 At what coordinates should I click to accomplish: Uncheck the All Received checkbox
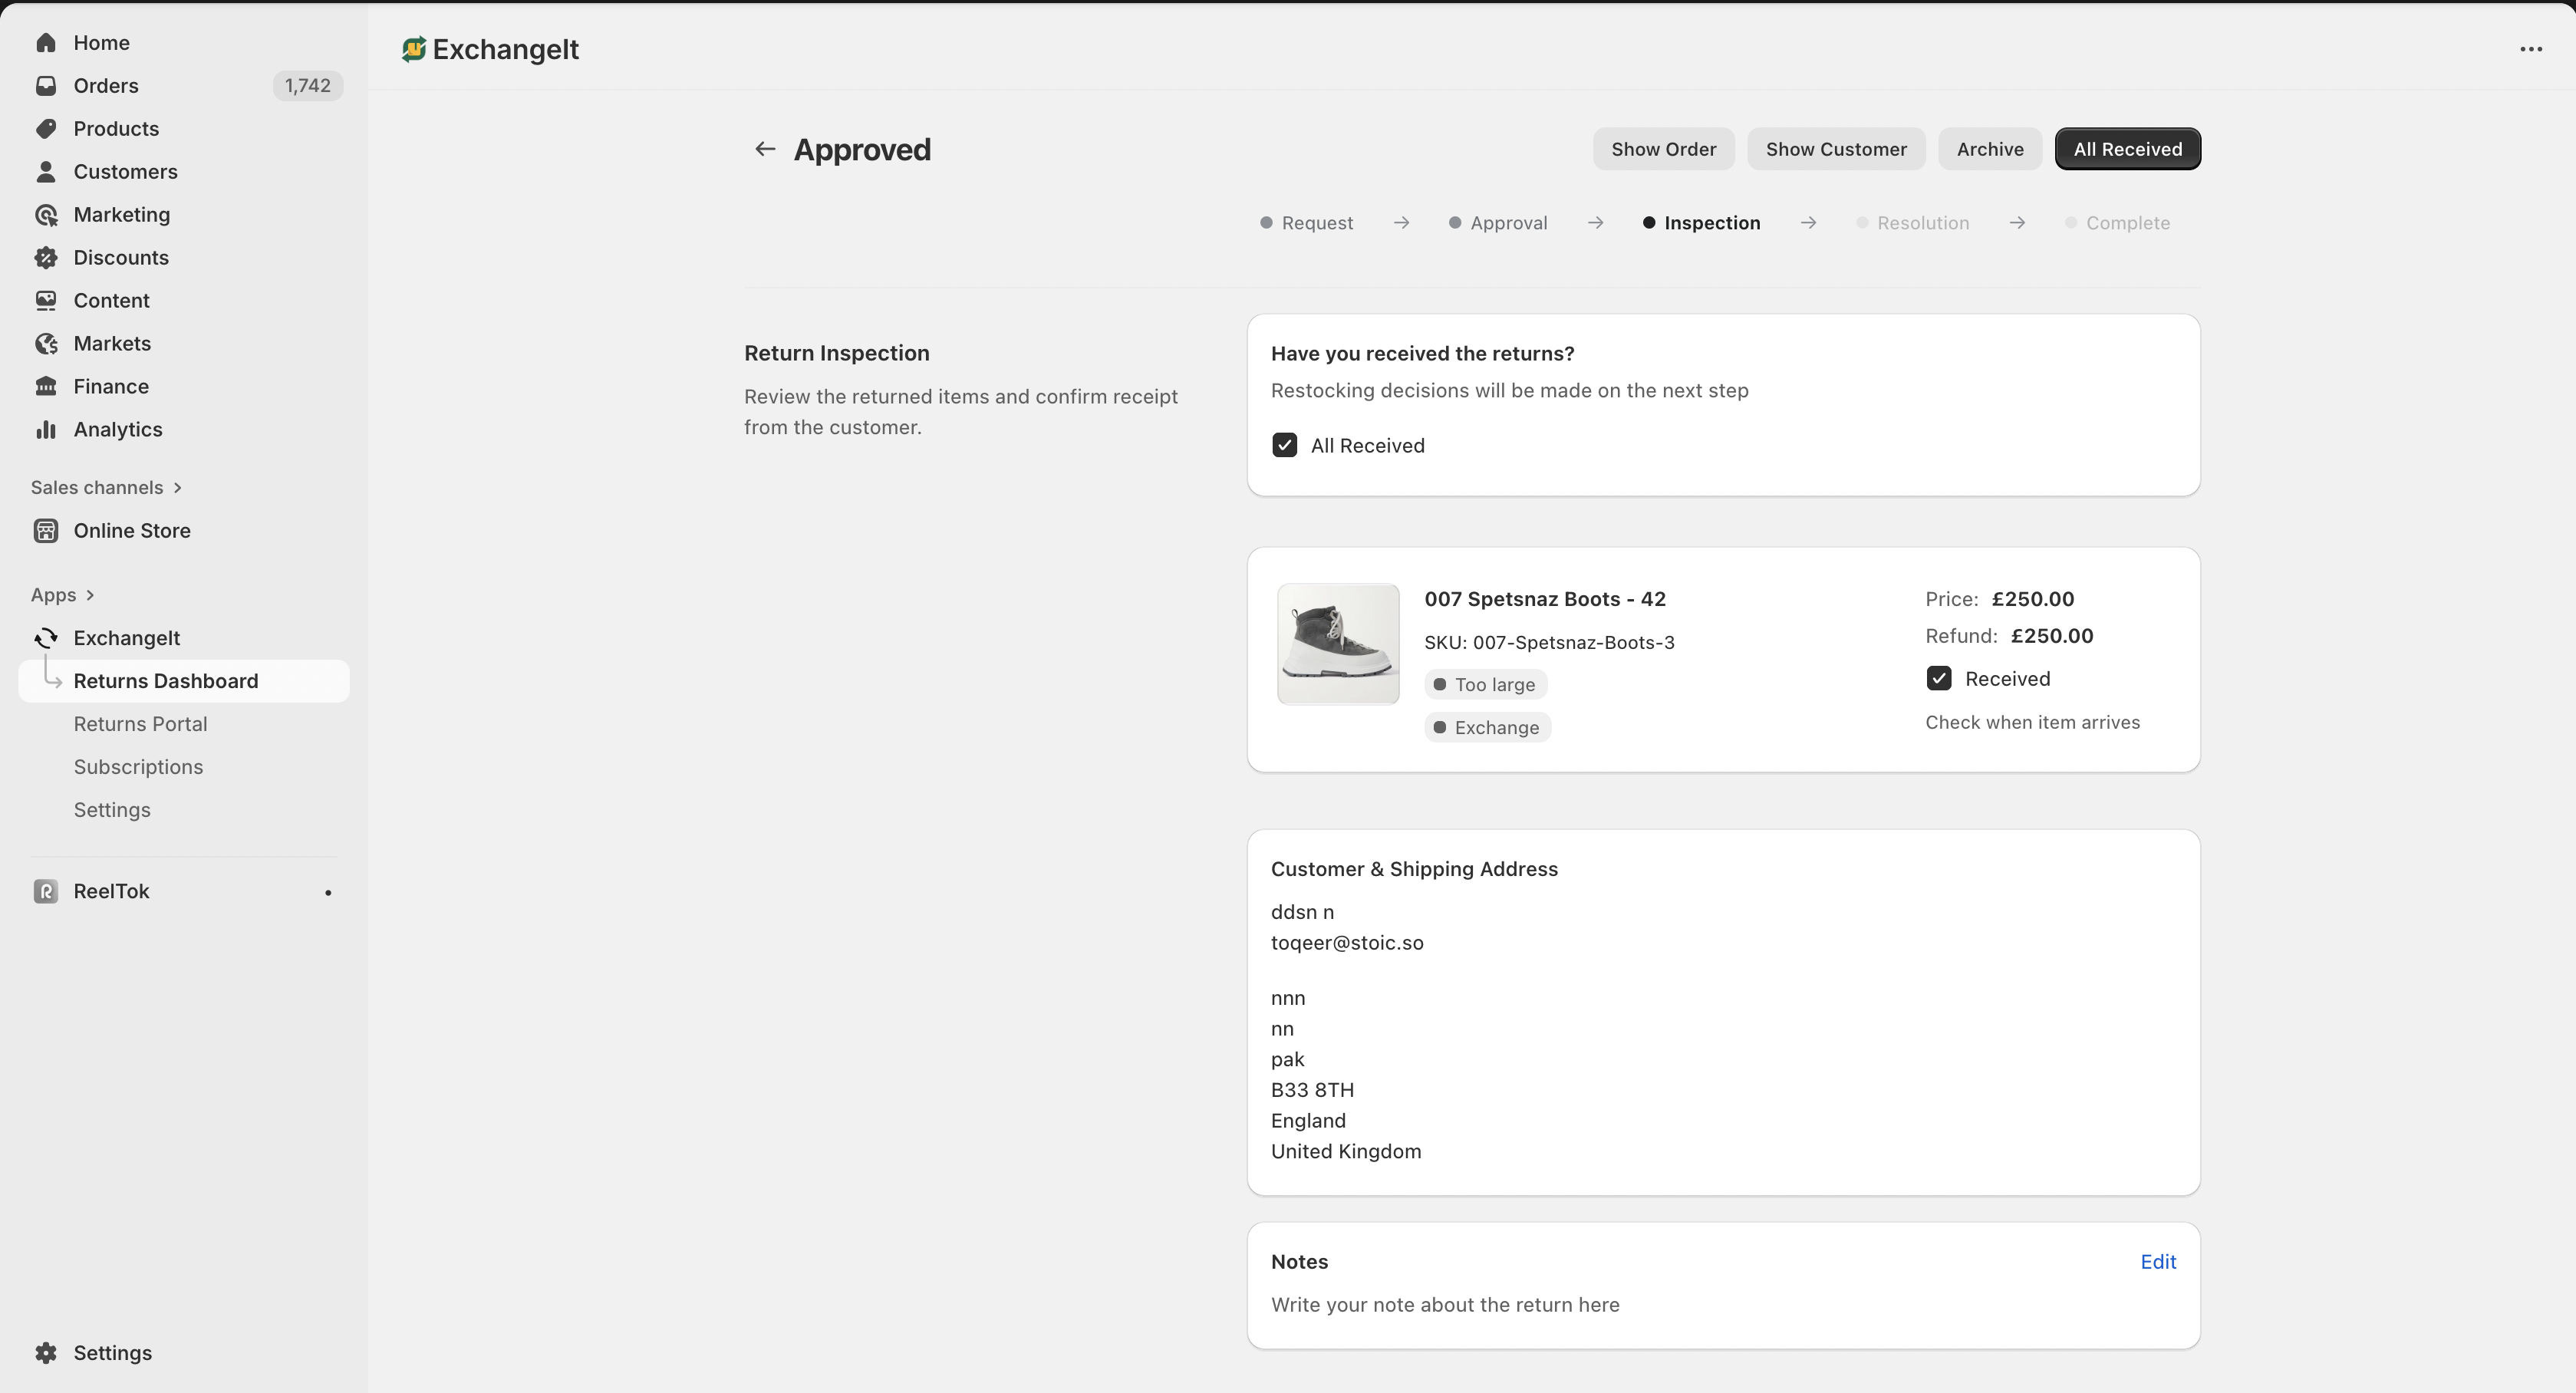point(1284,446)
